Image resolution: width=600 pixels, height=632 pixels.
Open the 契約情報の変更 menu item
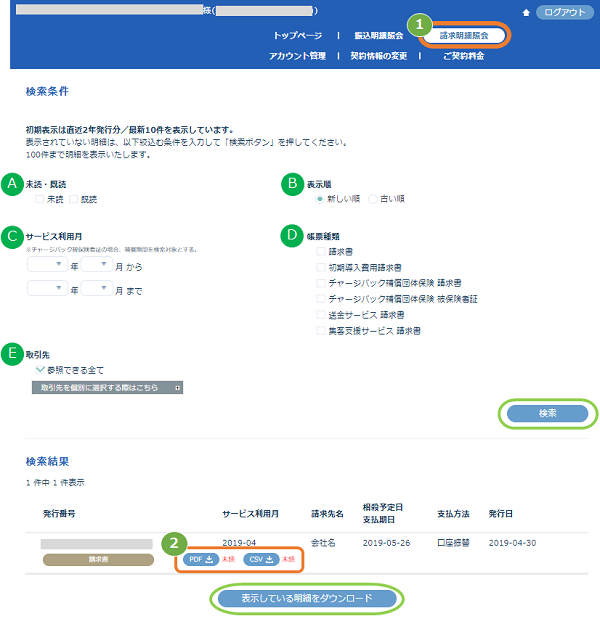click(x=378, y=56)
